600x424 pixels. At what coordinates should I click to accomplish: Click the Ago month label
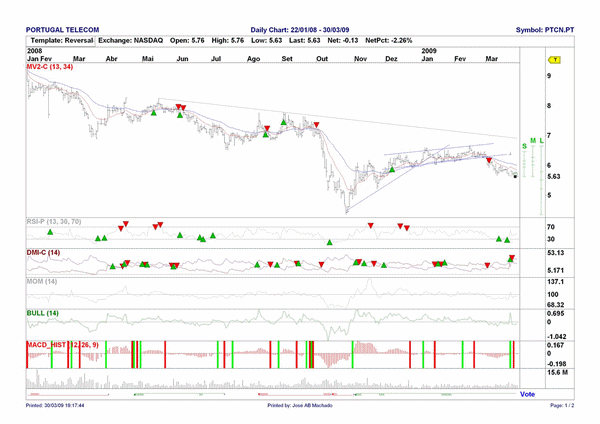[x=253, y=59]
